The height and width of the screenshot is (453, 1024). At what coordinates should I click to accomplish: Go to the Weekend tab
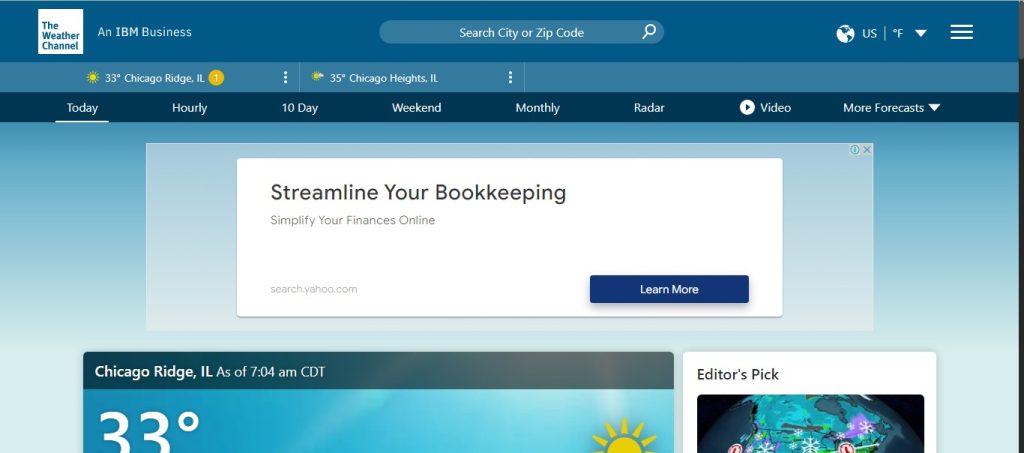pos(417,108)
